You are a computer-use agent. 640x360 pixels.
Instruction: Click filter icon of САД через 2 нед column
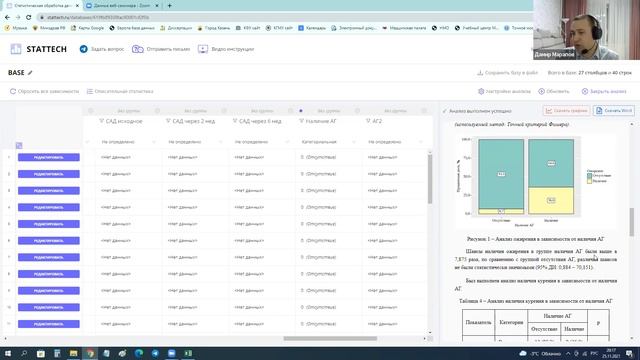[168, 121]
